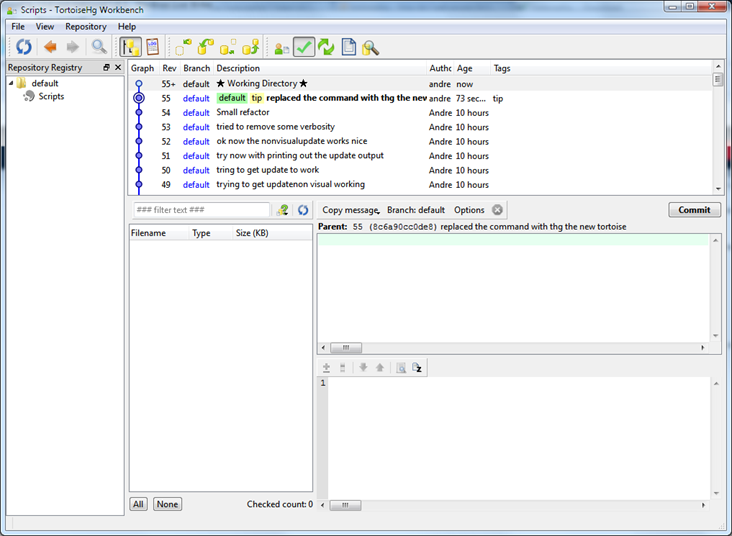Image resolution: width=732 pixels, height=536 pixels.
Task: Open the Help menu
Action: point(127,27)
